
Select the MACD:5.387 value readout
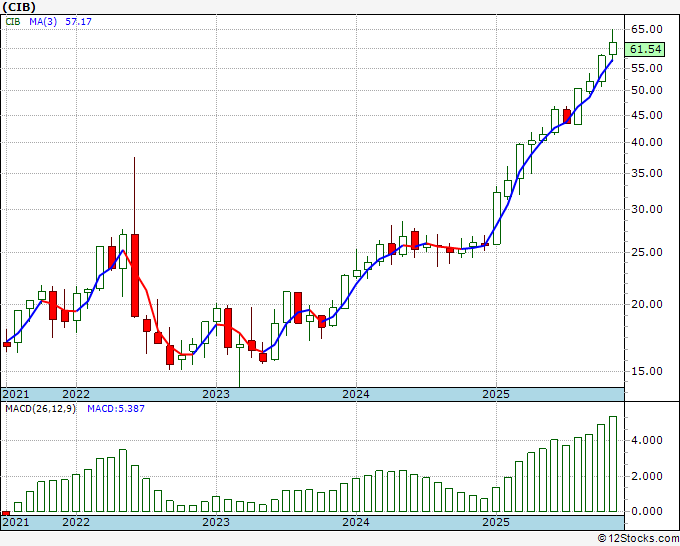[116, 409]
